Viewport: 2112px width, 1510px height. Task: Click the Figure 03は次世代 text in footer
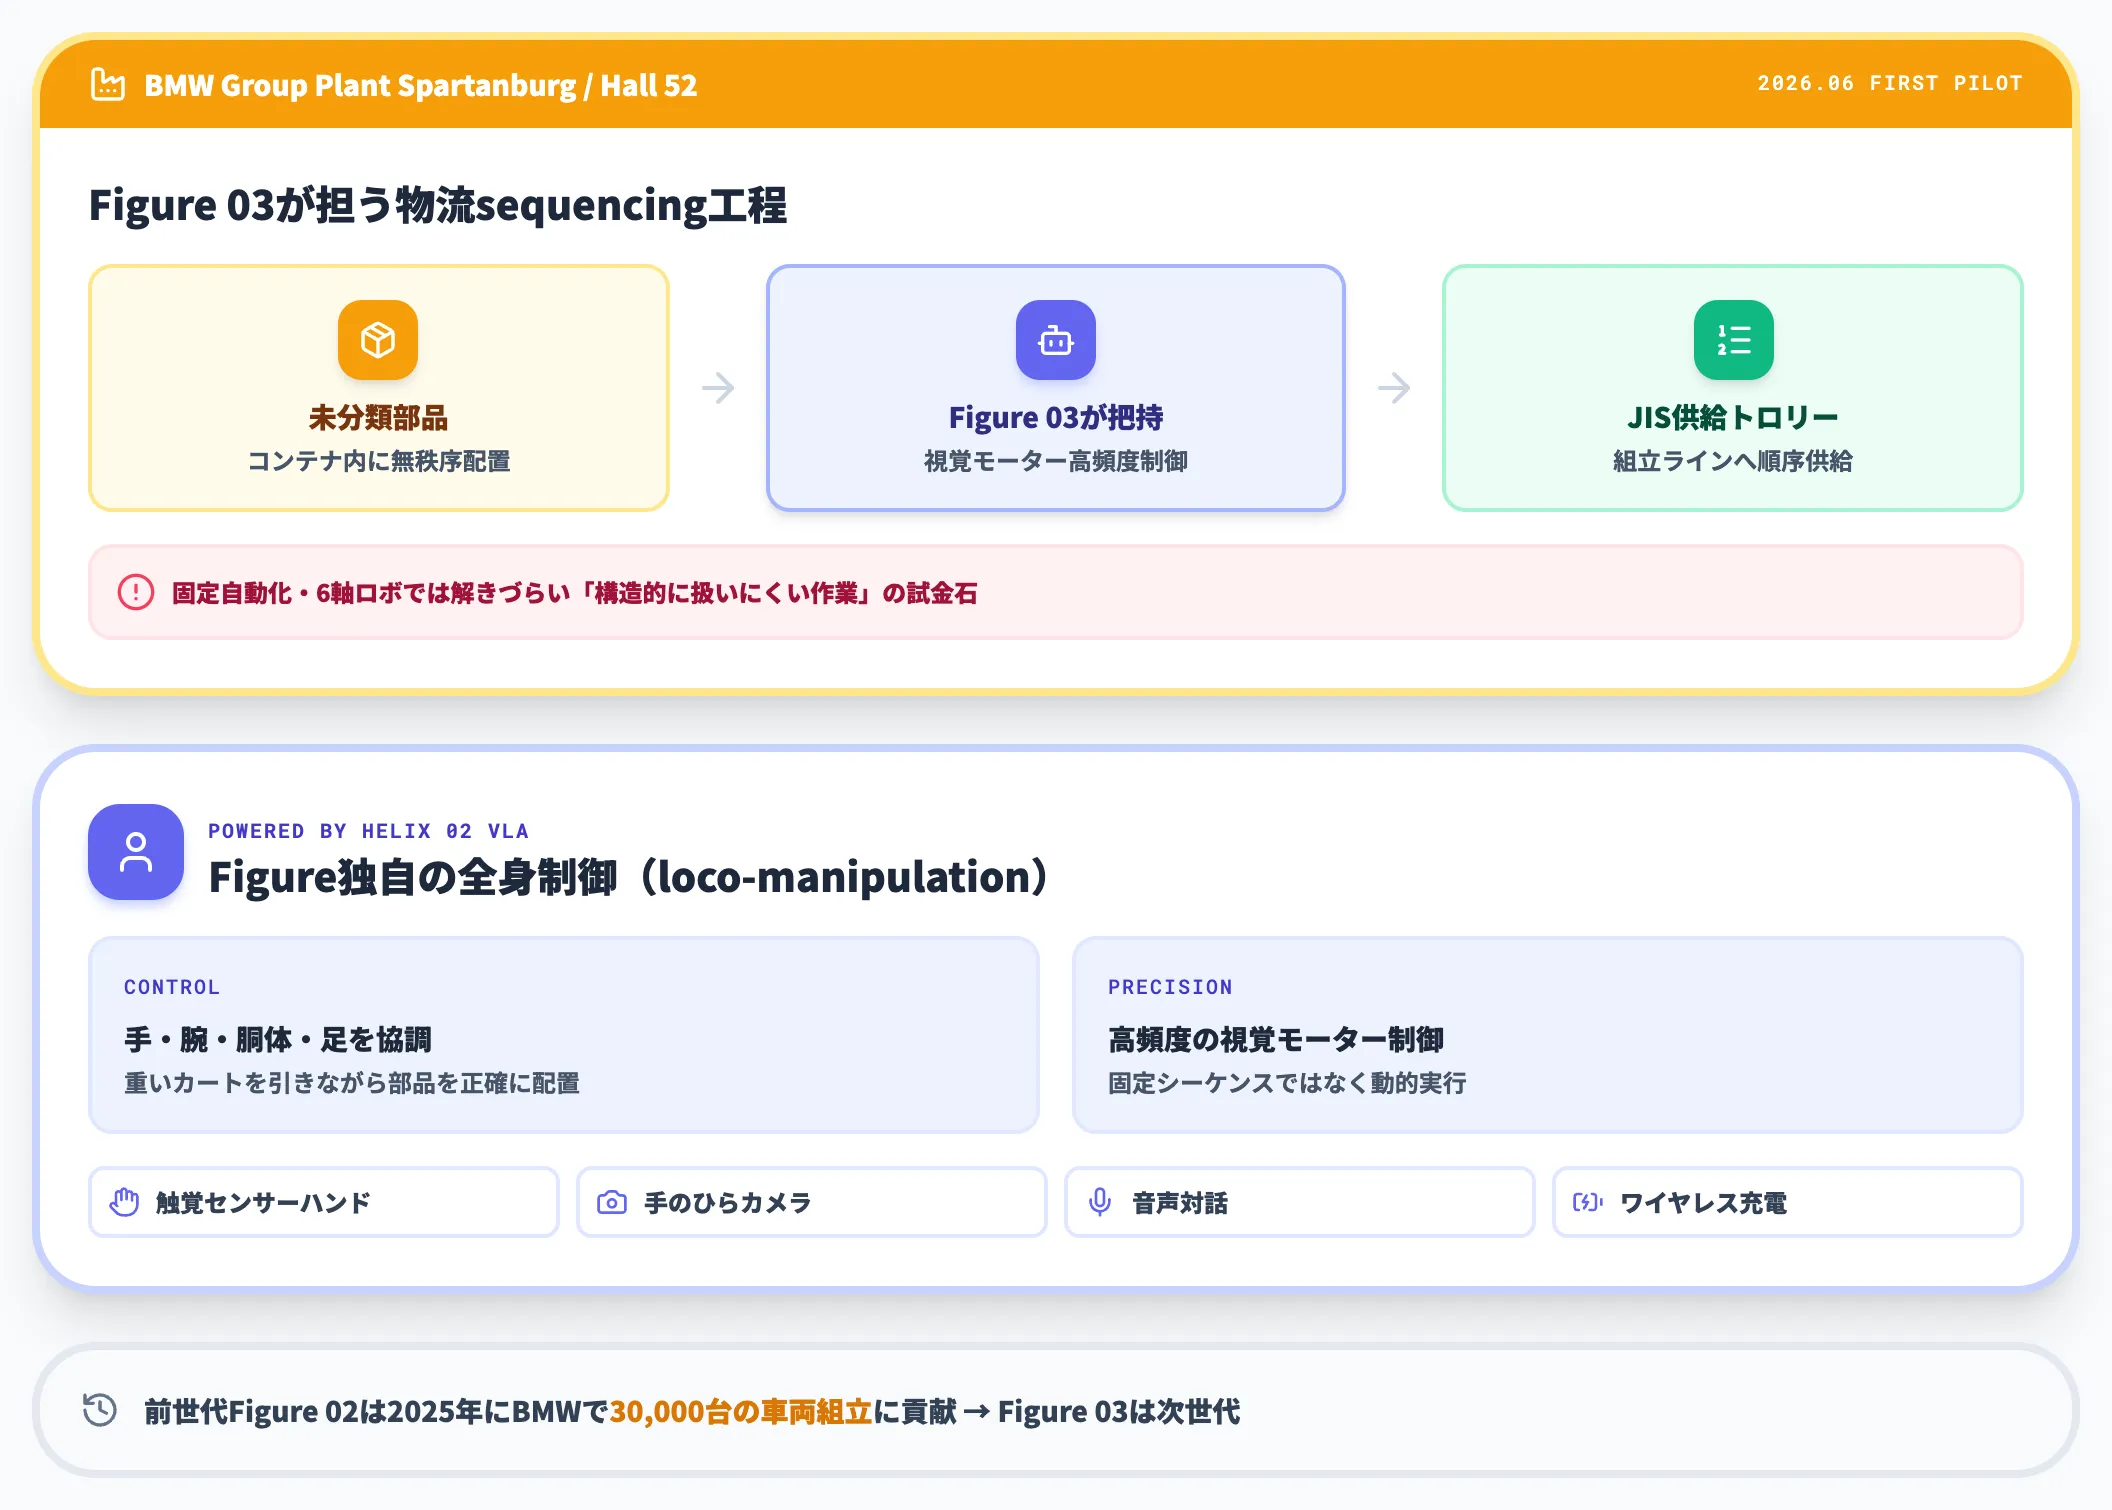[1119, 1411]
